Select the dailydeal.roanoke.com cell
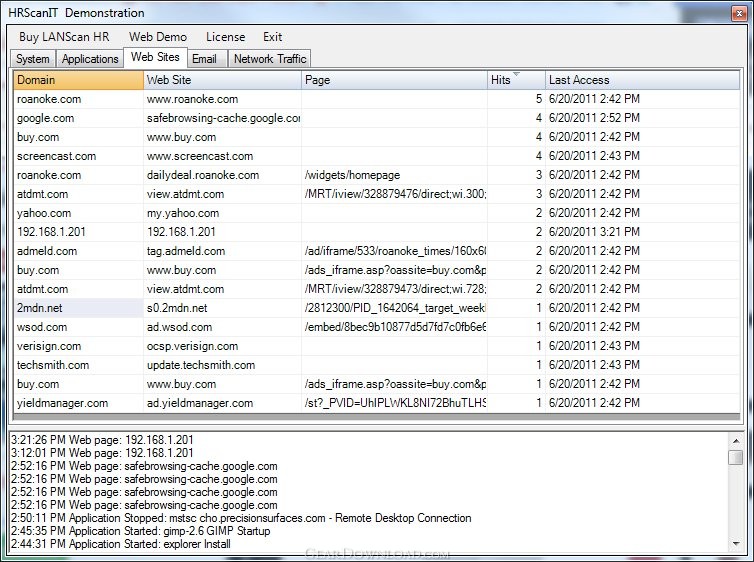Image resolution: width=754 pixels, height=562 pixels. (222, 175)
